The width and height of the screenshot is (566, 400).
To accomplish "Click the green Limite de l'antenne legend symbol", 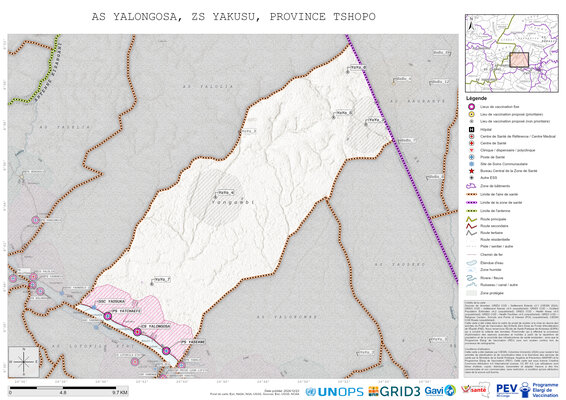I will pos(471,211).
